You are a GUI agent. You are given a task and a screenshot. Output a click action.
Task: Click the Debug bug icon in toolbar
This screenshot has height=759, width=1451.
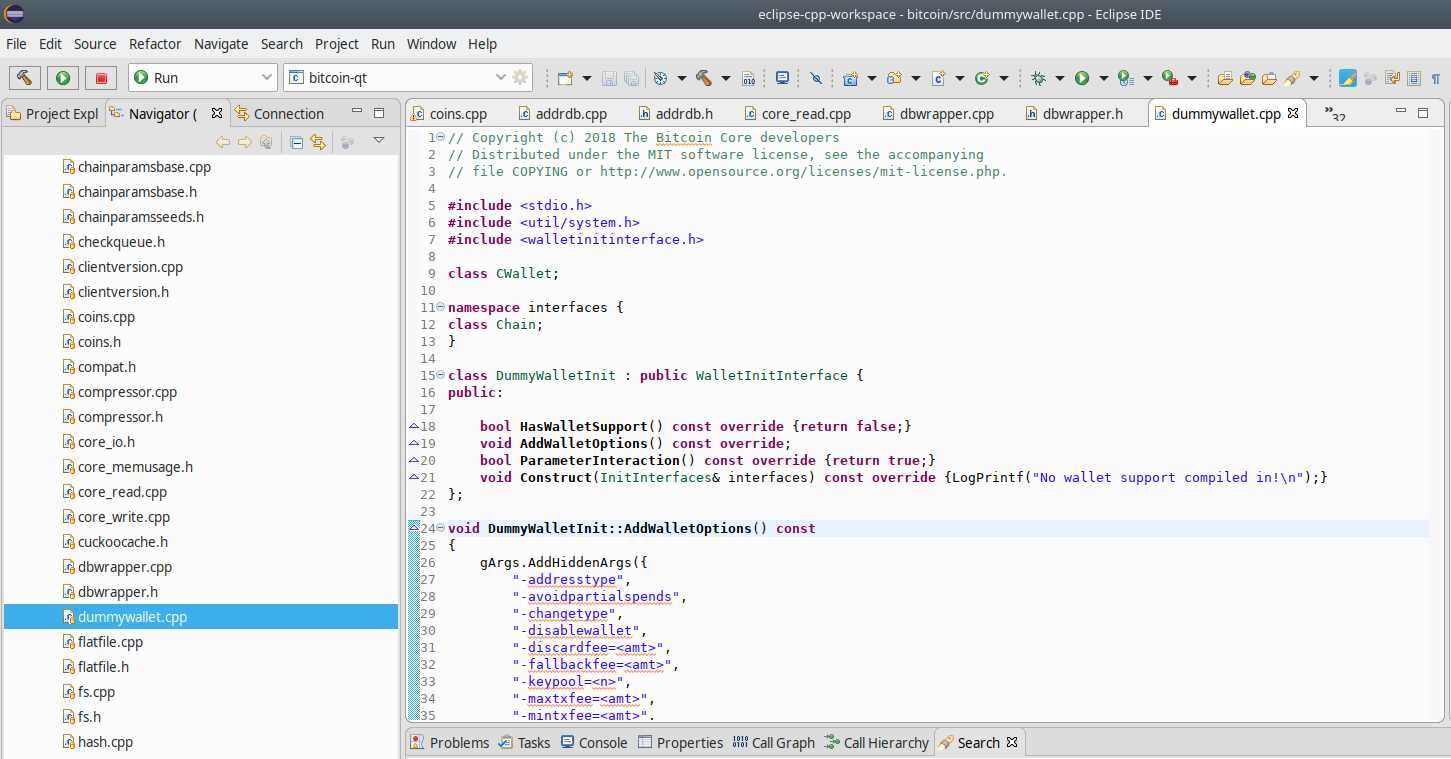(1038, 78)
